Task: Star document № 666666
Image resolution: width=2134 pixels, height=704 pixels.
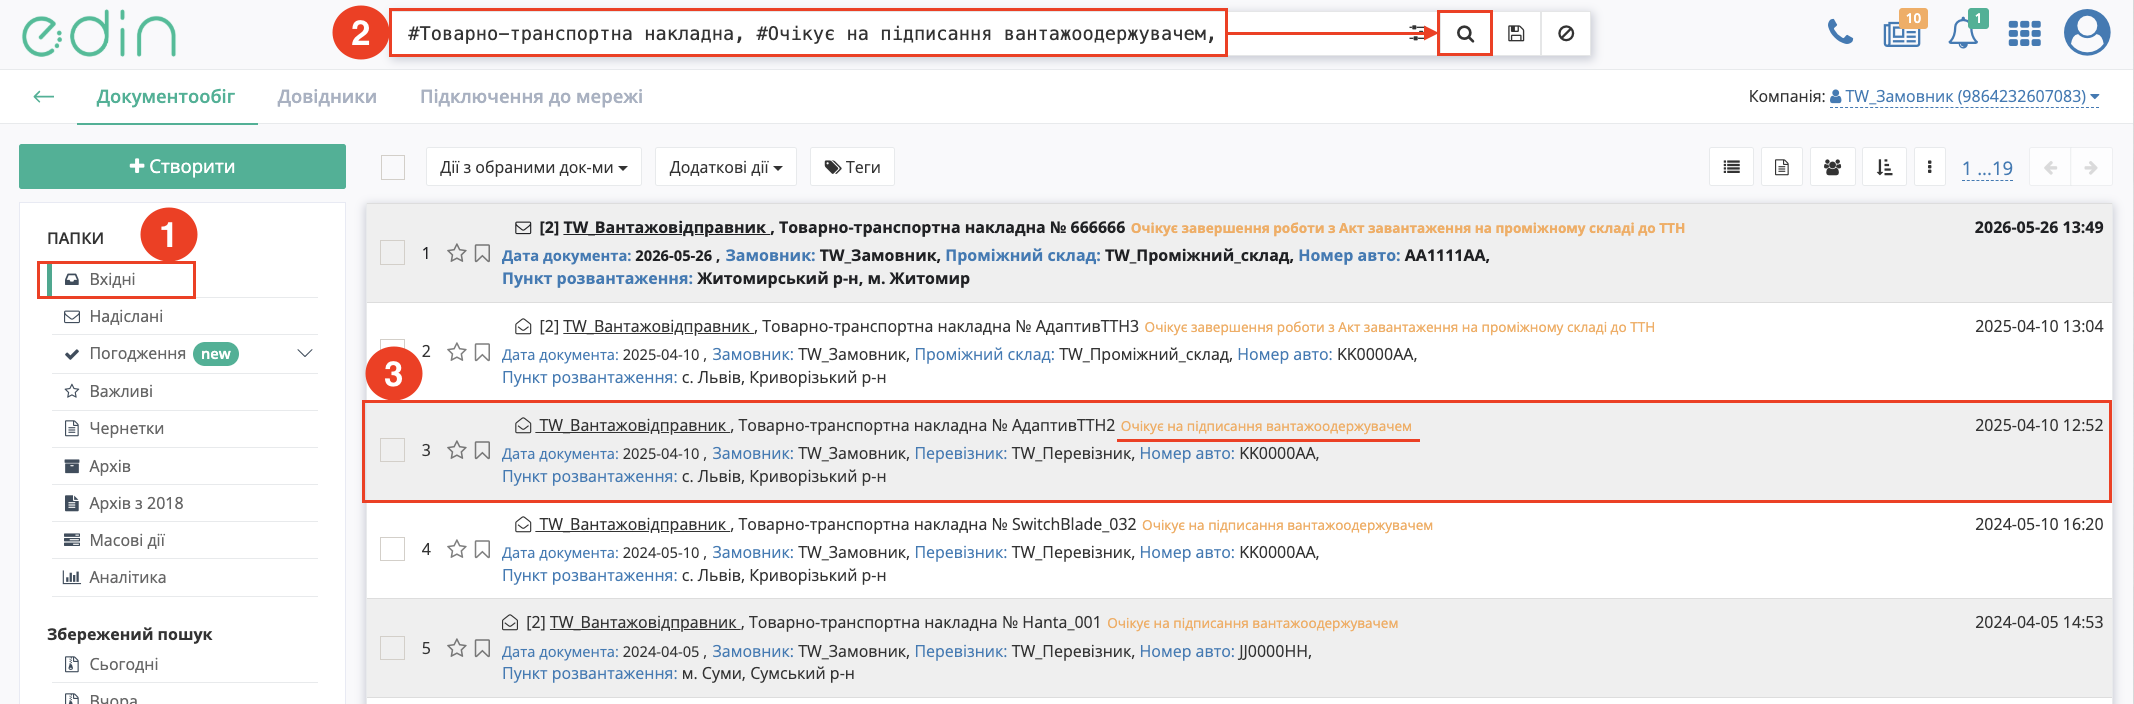Action: click(457, 253)
